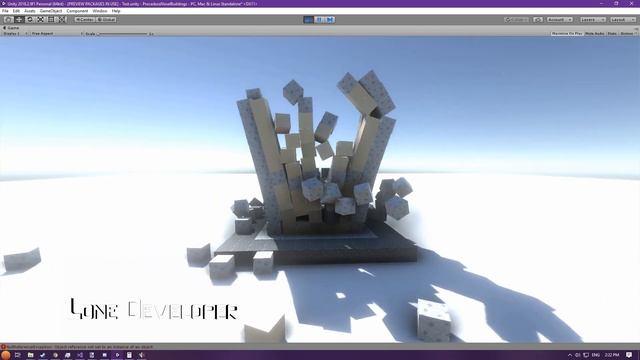Select the Move tool

coord(19,20)
